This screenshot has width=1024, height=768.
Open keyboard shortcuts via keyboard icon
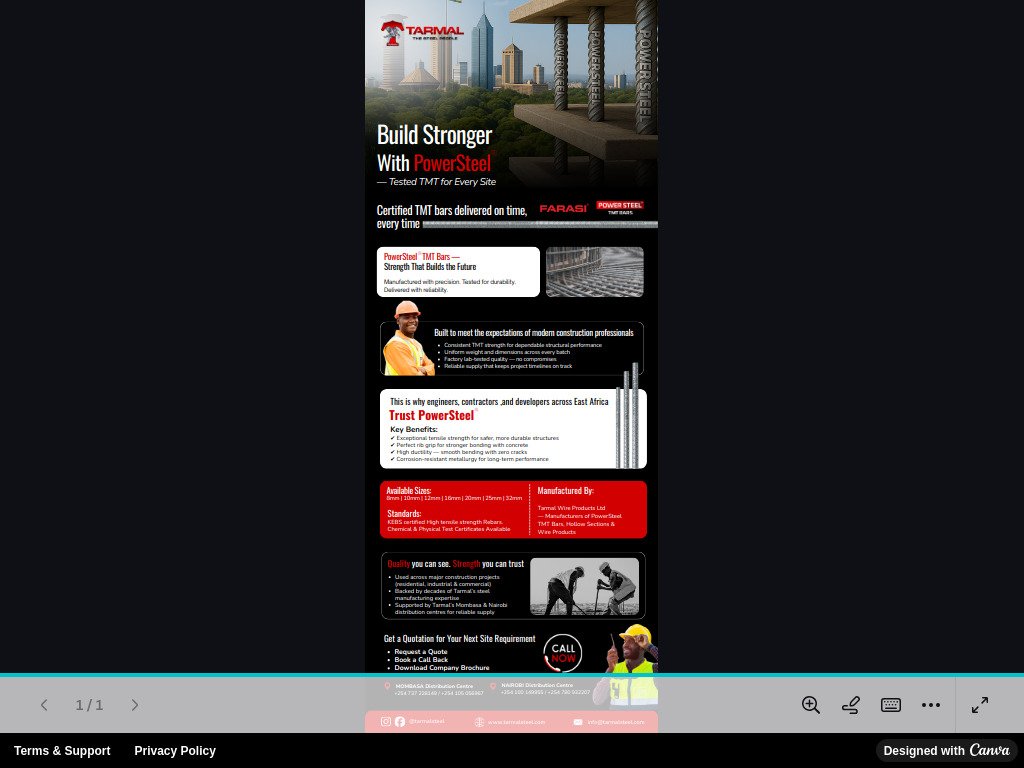(x=891, y=705)
